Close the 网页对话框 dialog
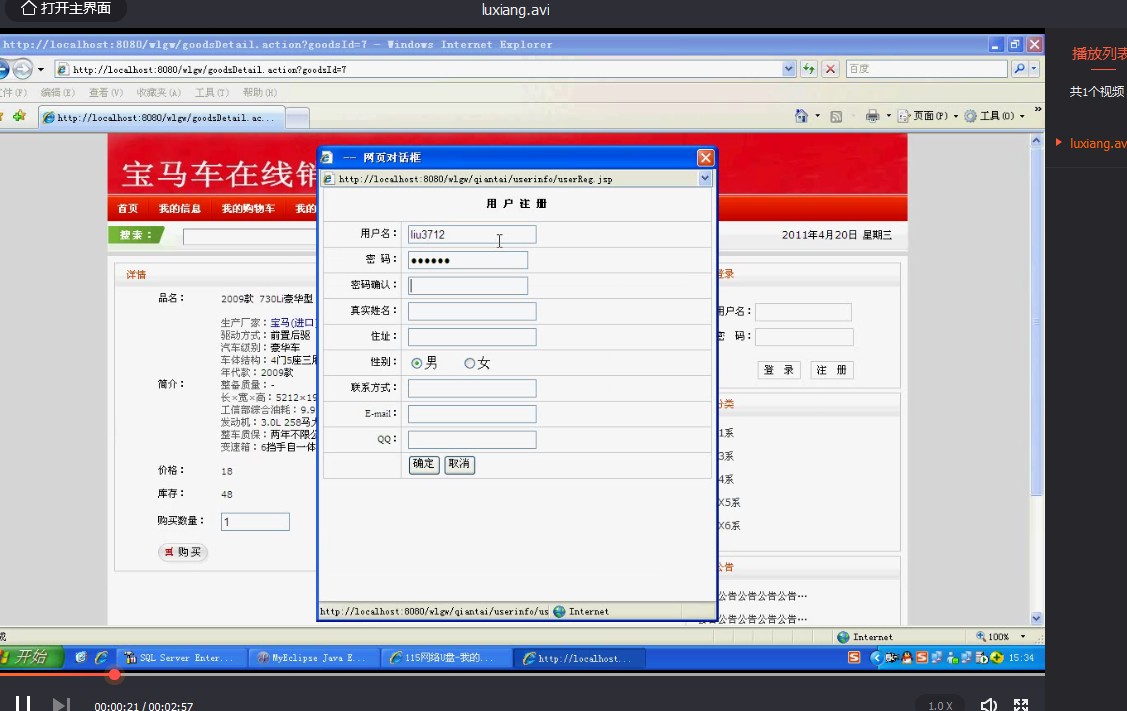1127x711 pixels. (705, 157)
